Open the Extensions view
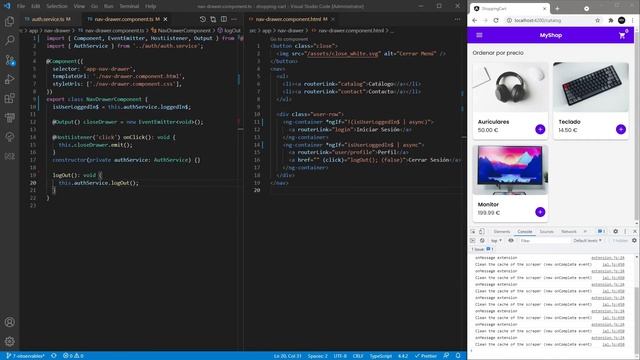640x360 pixels. click(9, 98)
